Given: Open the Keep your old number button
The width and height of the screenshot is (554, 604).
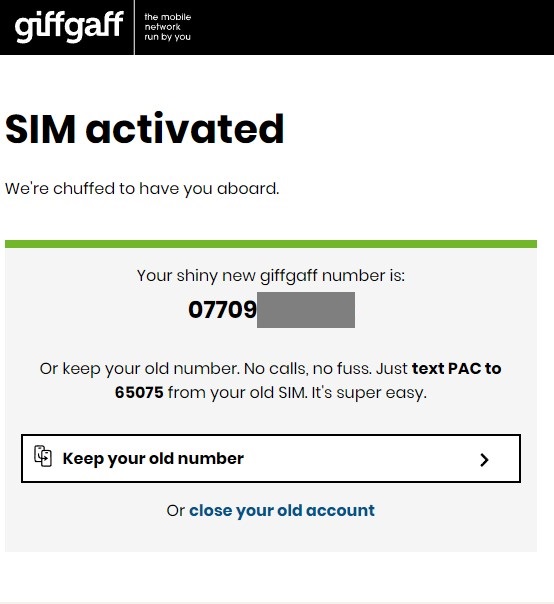Looking at the screenshot, I should click(x=271, y=458).
